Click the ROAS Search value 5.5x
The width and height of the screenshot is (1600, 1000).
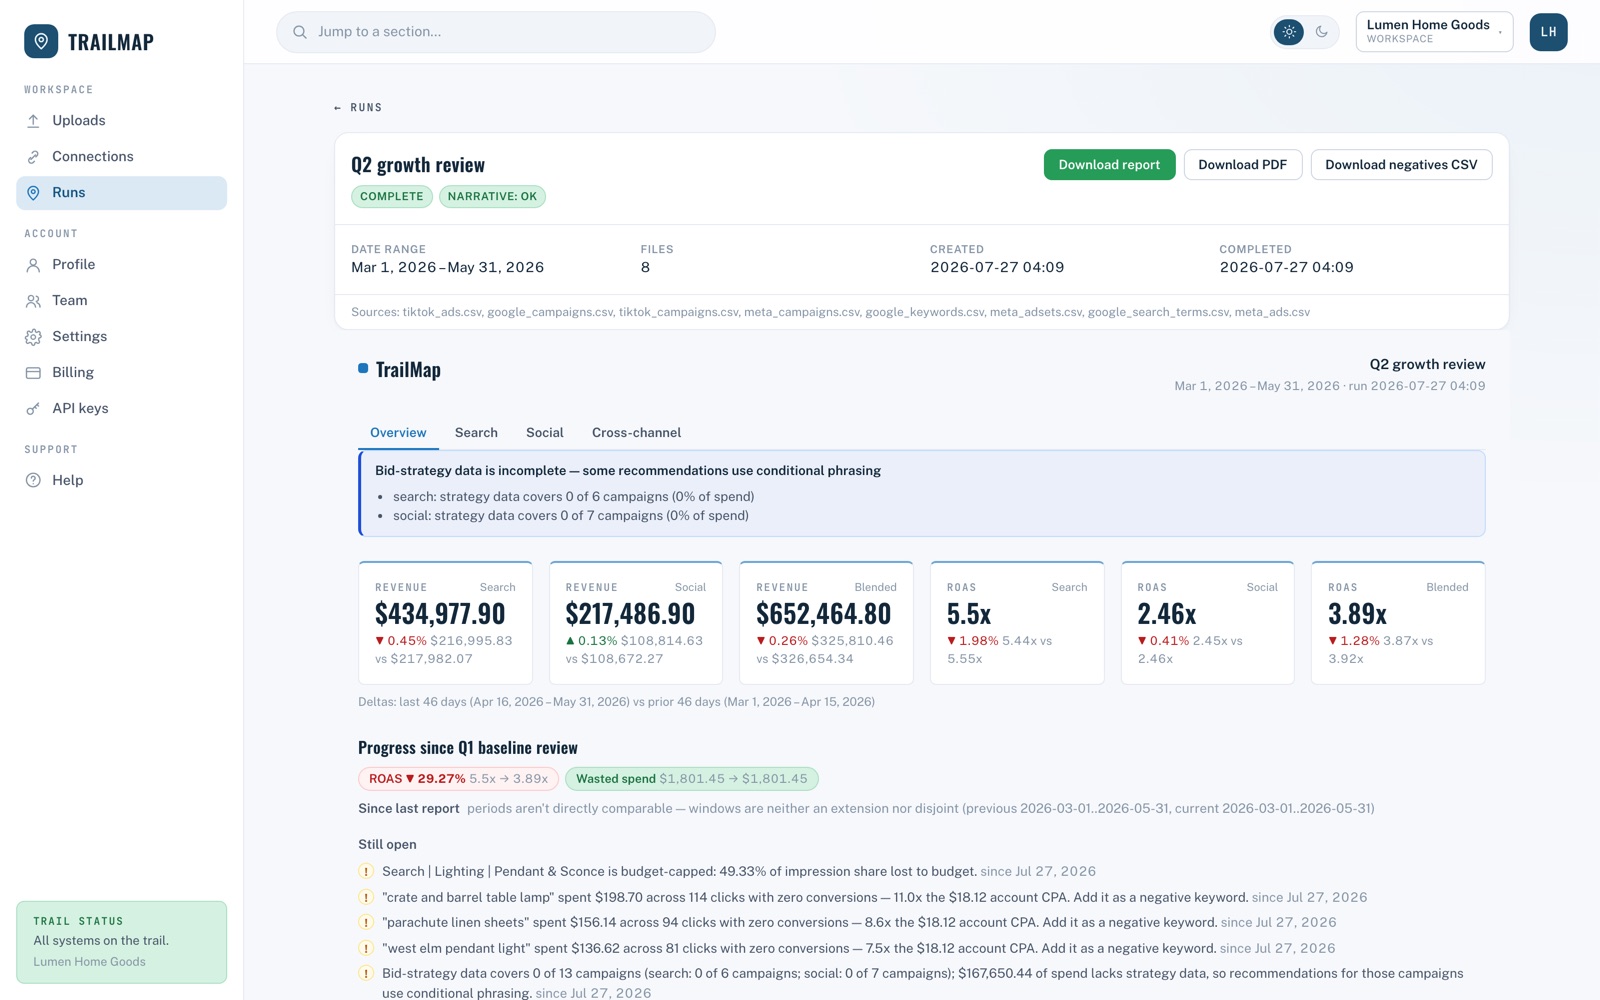969,614
